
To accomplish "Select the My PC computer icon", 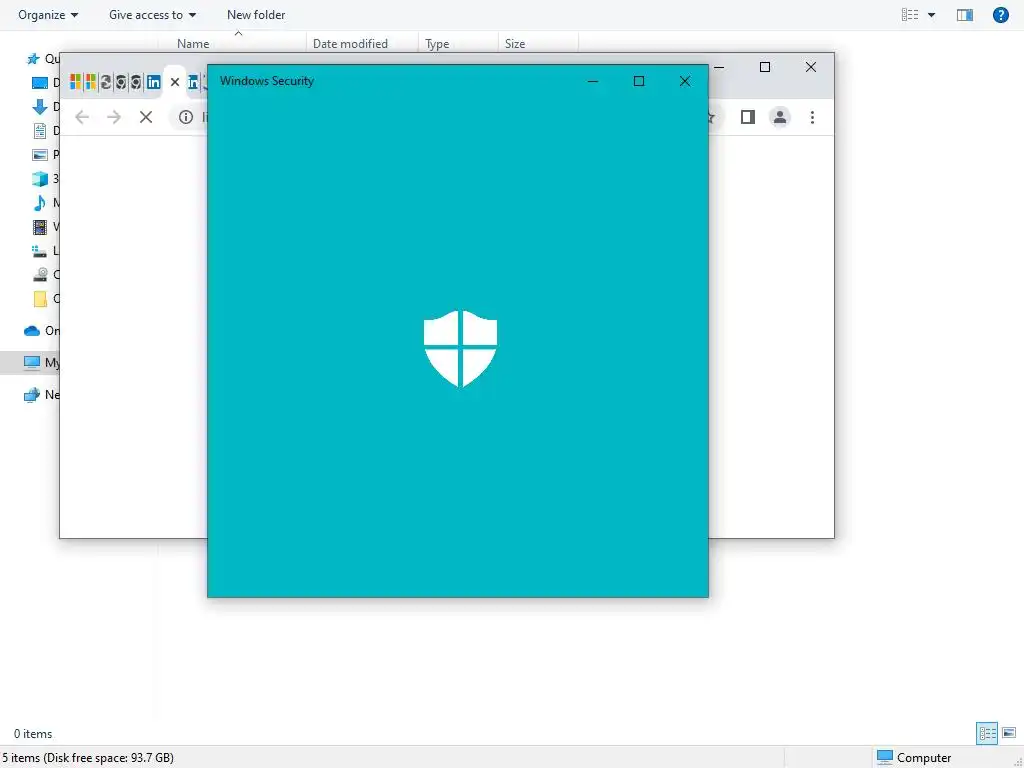I will pos(32,362).
